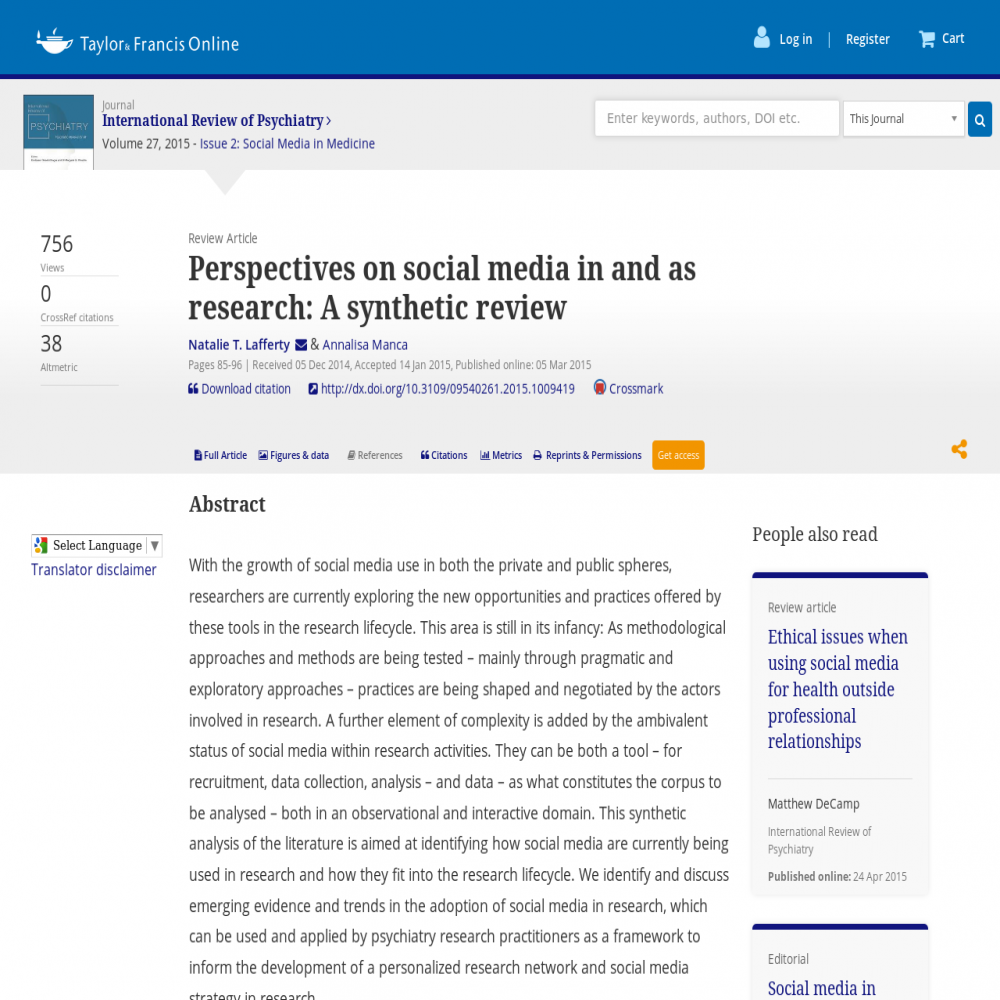Open author Annalisa Manca's link

point(365,345)
